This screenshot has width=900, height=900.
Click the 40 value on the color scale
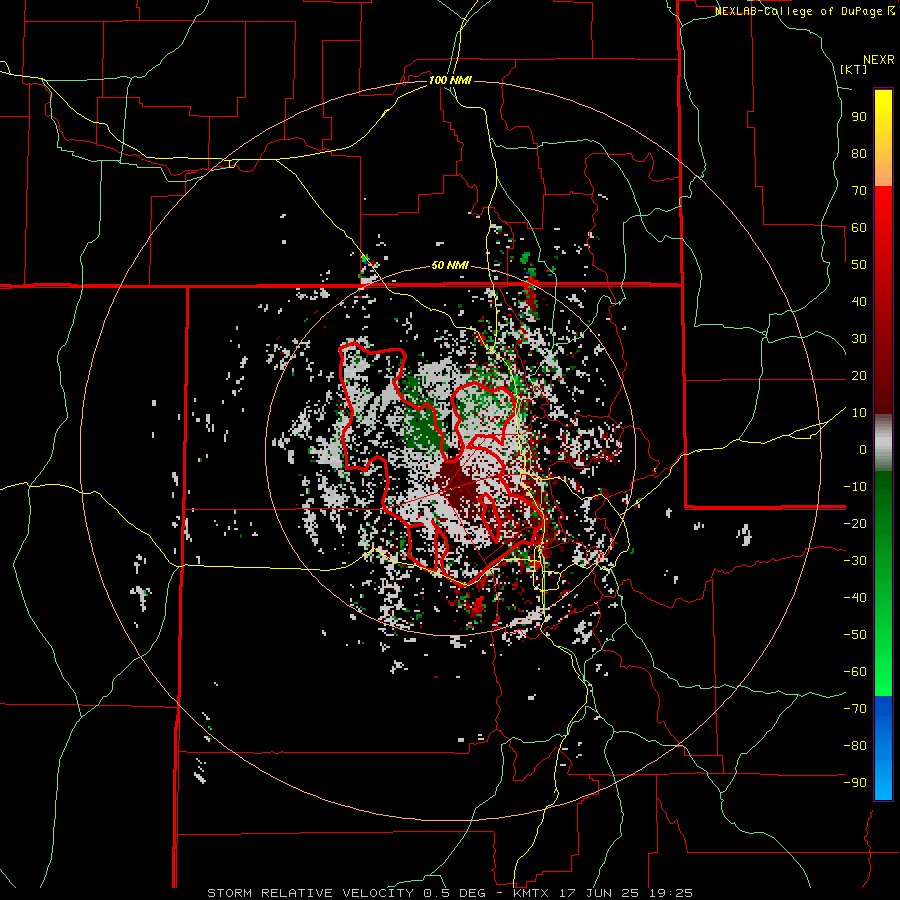[x=859, y=302]
